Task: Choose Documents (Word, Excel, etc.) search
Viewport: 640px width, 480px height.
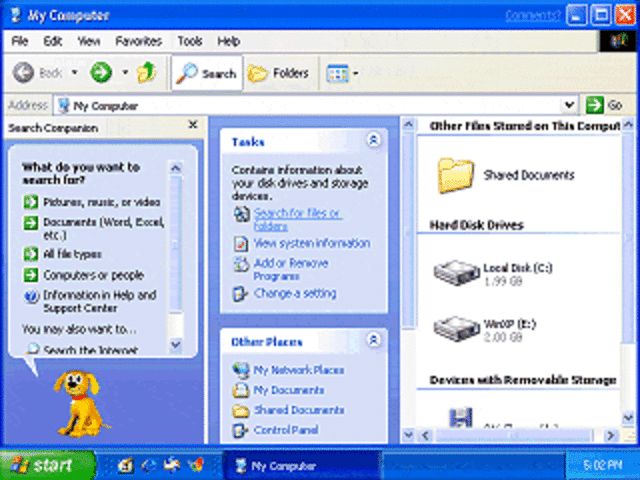Action: click(x=104, y=228)
